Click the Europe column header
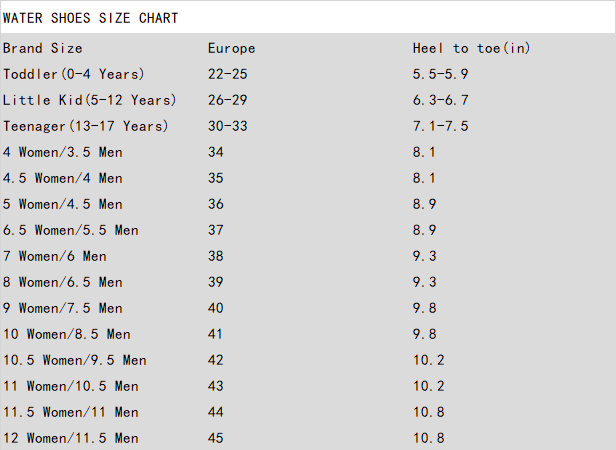This screenshot has width=616, height=450. pos(231,48)
